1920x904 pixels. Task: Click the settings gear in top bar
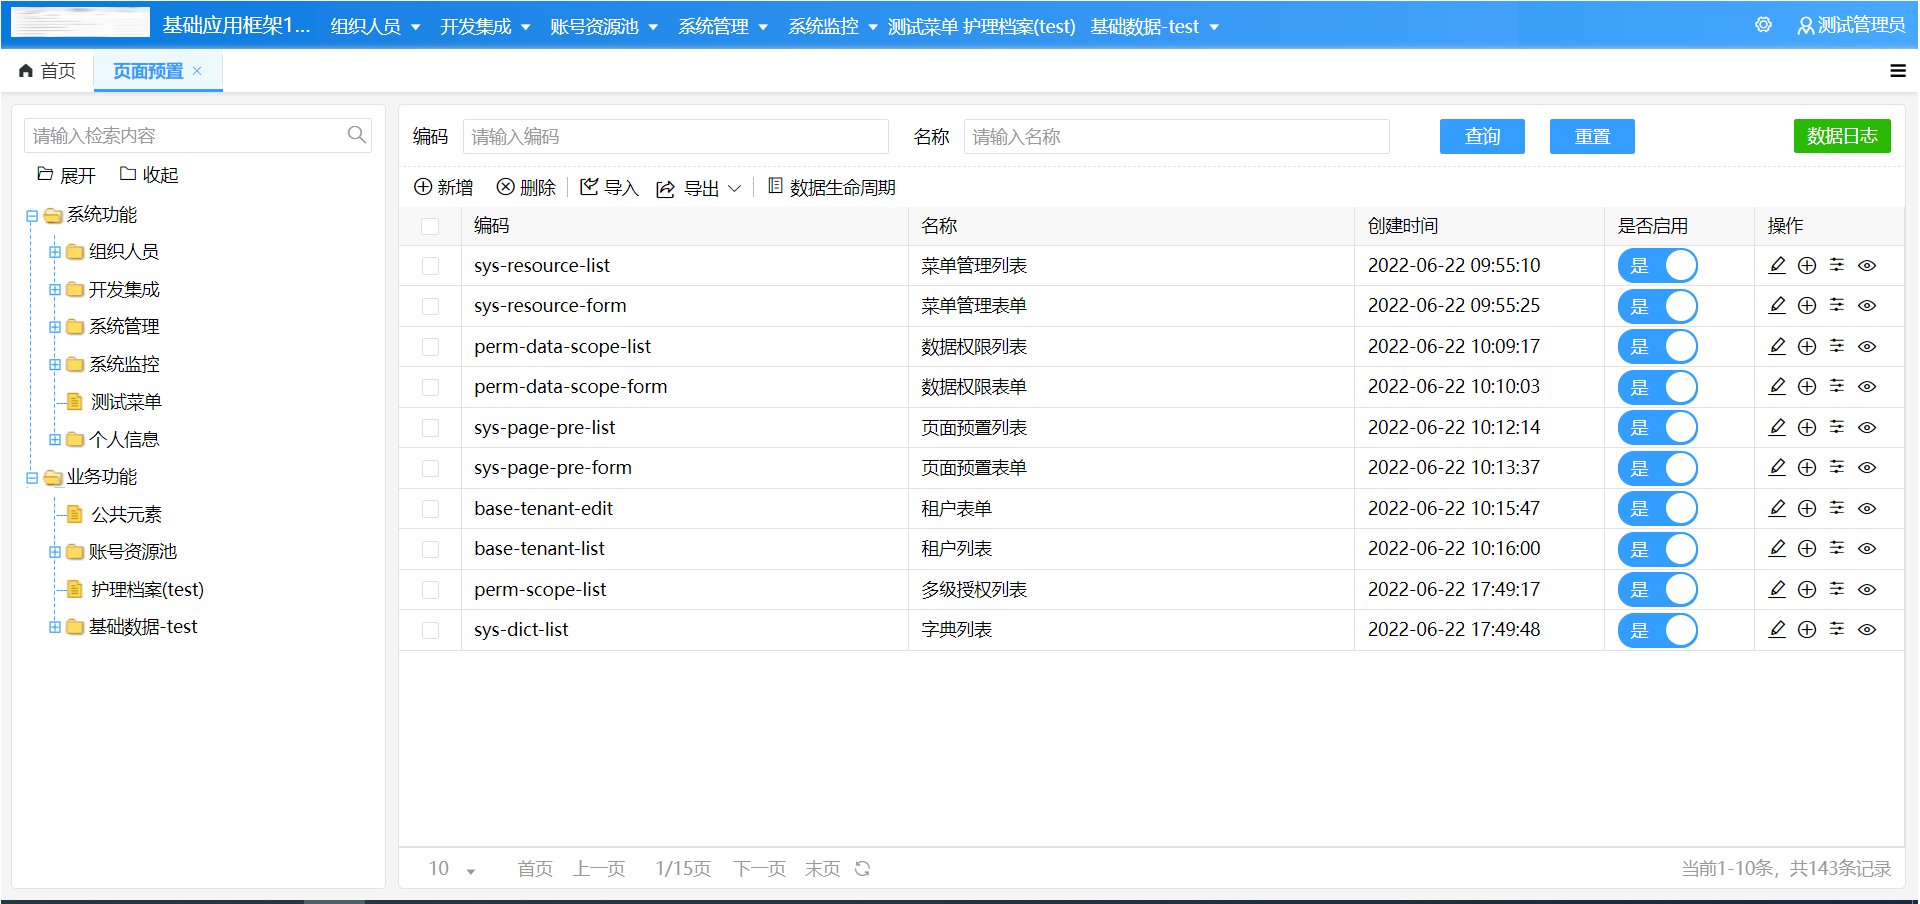click(1763, 25)
